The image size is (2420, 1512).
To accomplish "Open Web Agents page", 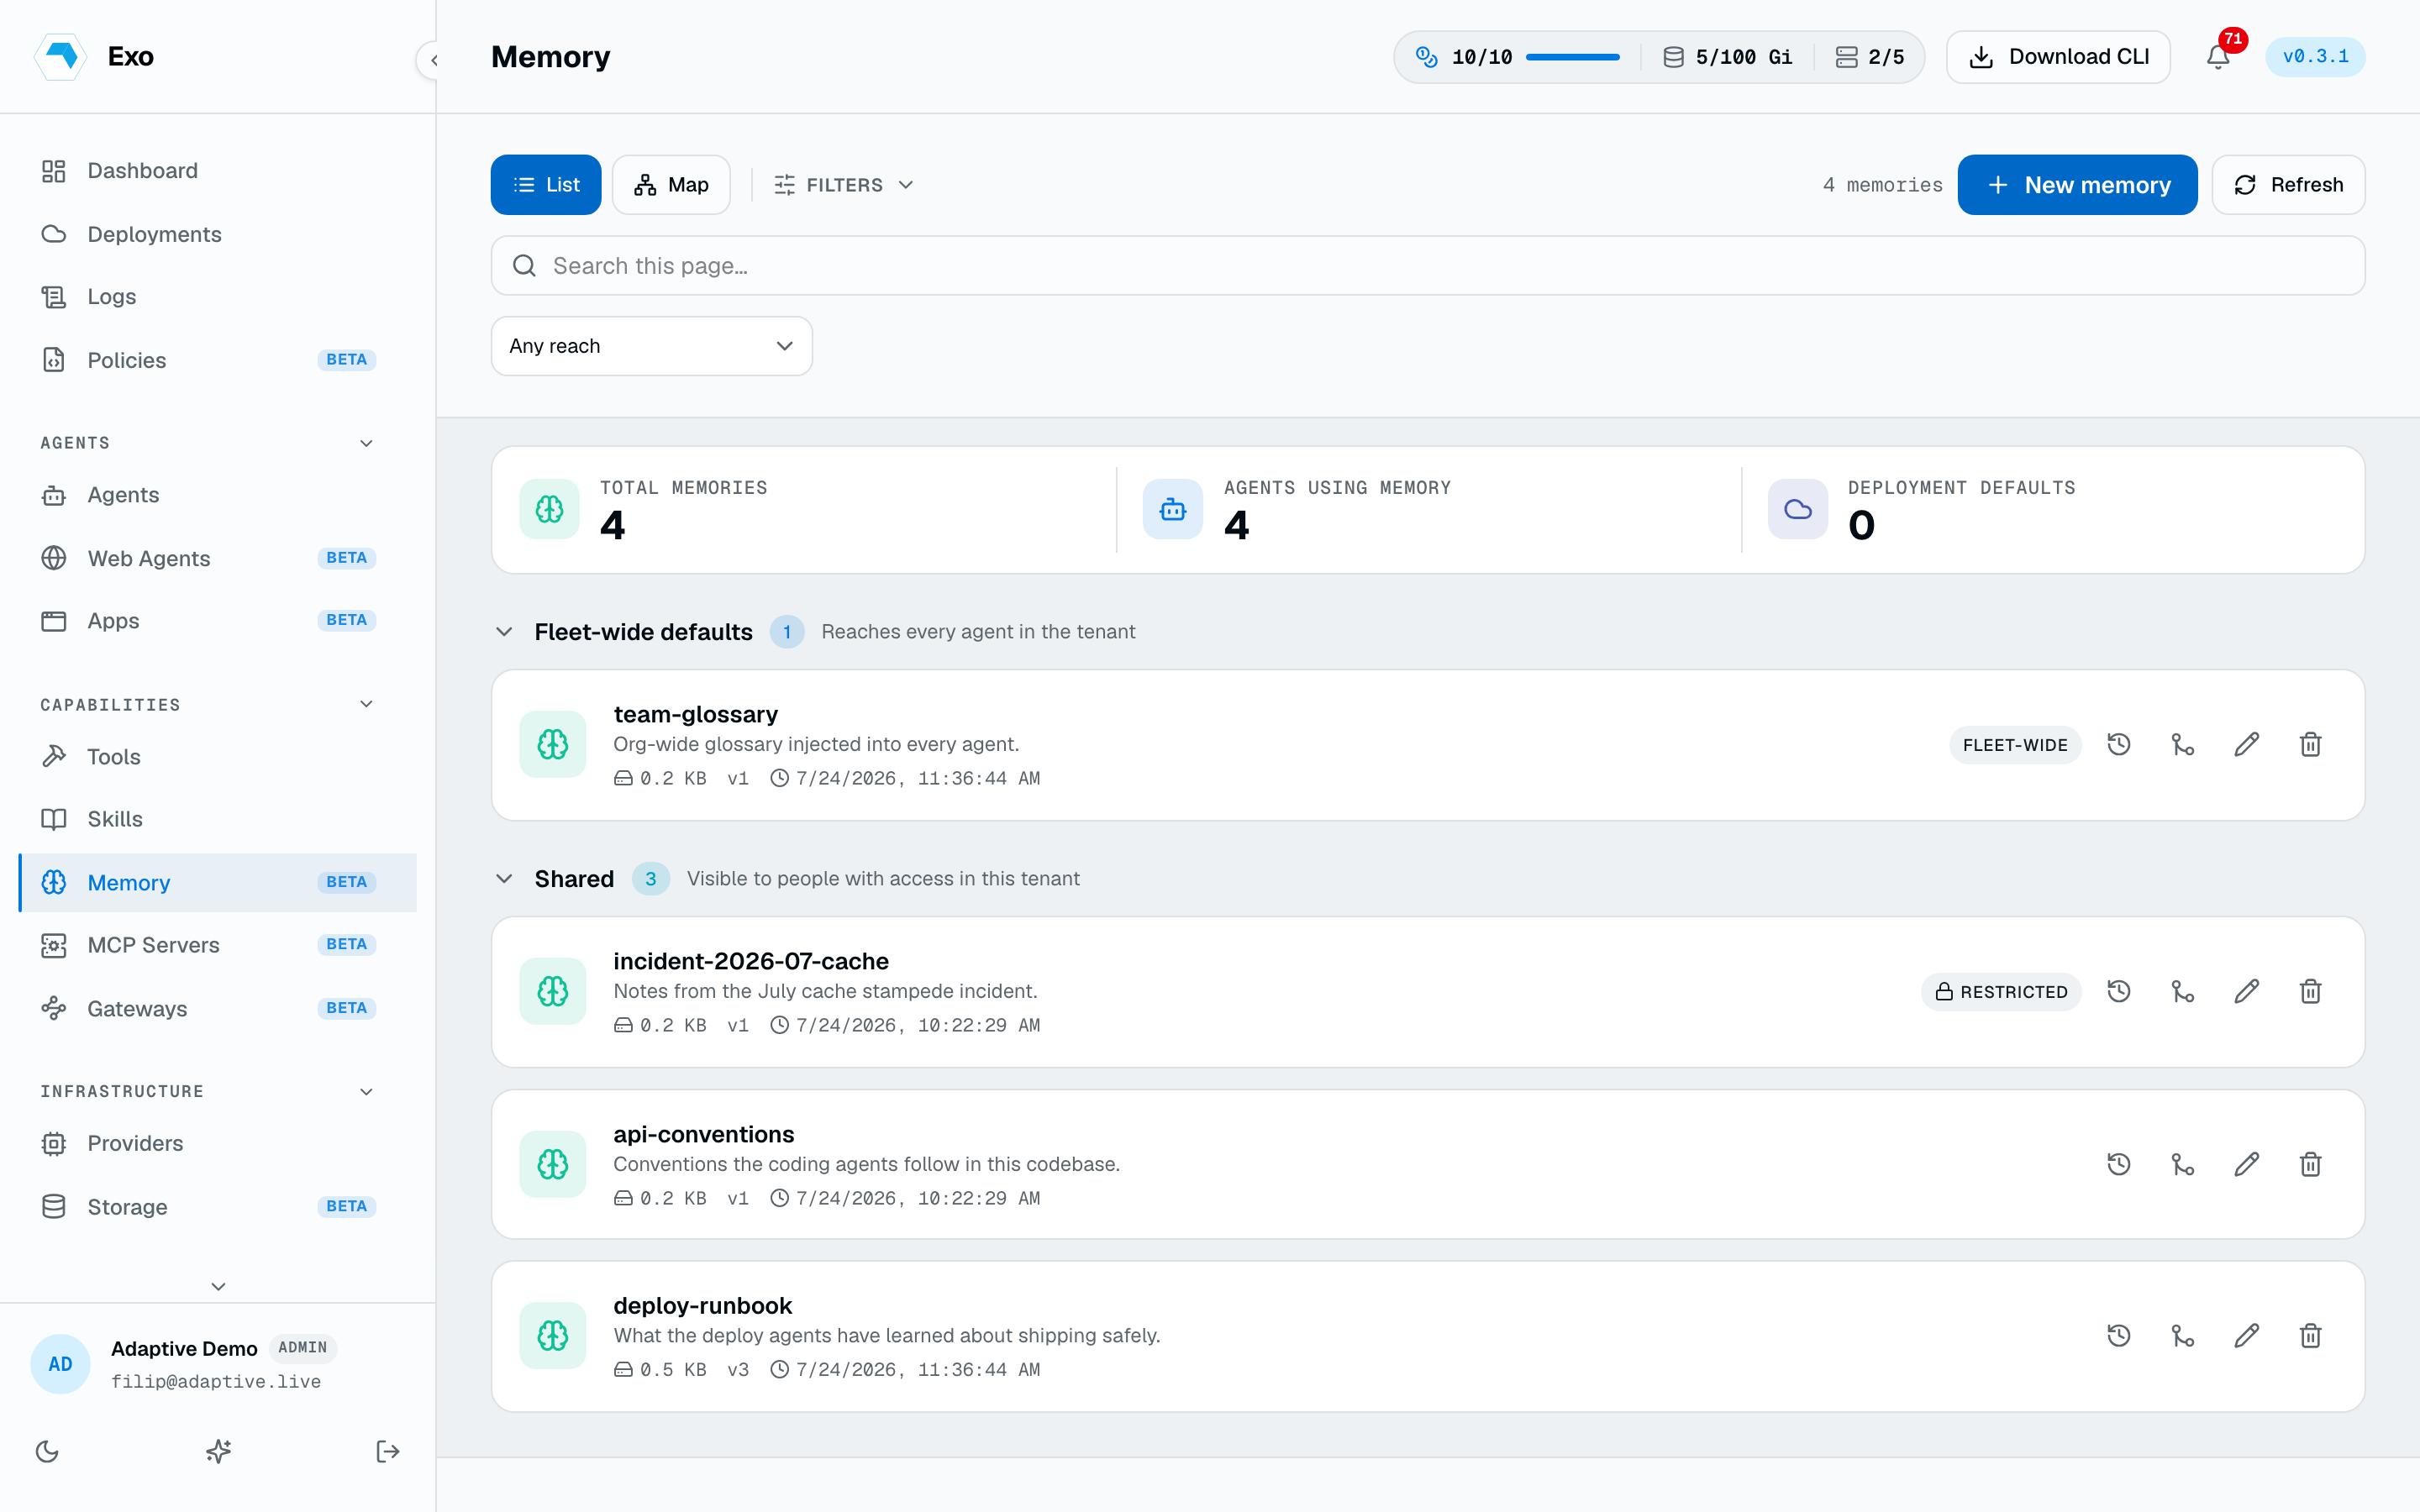I will pos(218,558).
